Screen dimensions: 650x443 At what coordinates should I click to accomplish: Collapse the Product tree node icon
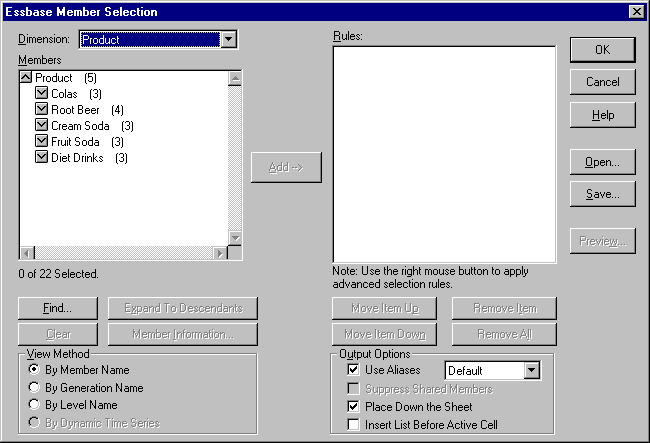pos(26,78)
